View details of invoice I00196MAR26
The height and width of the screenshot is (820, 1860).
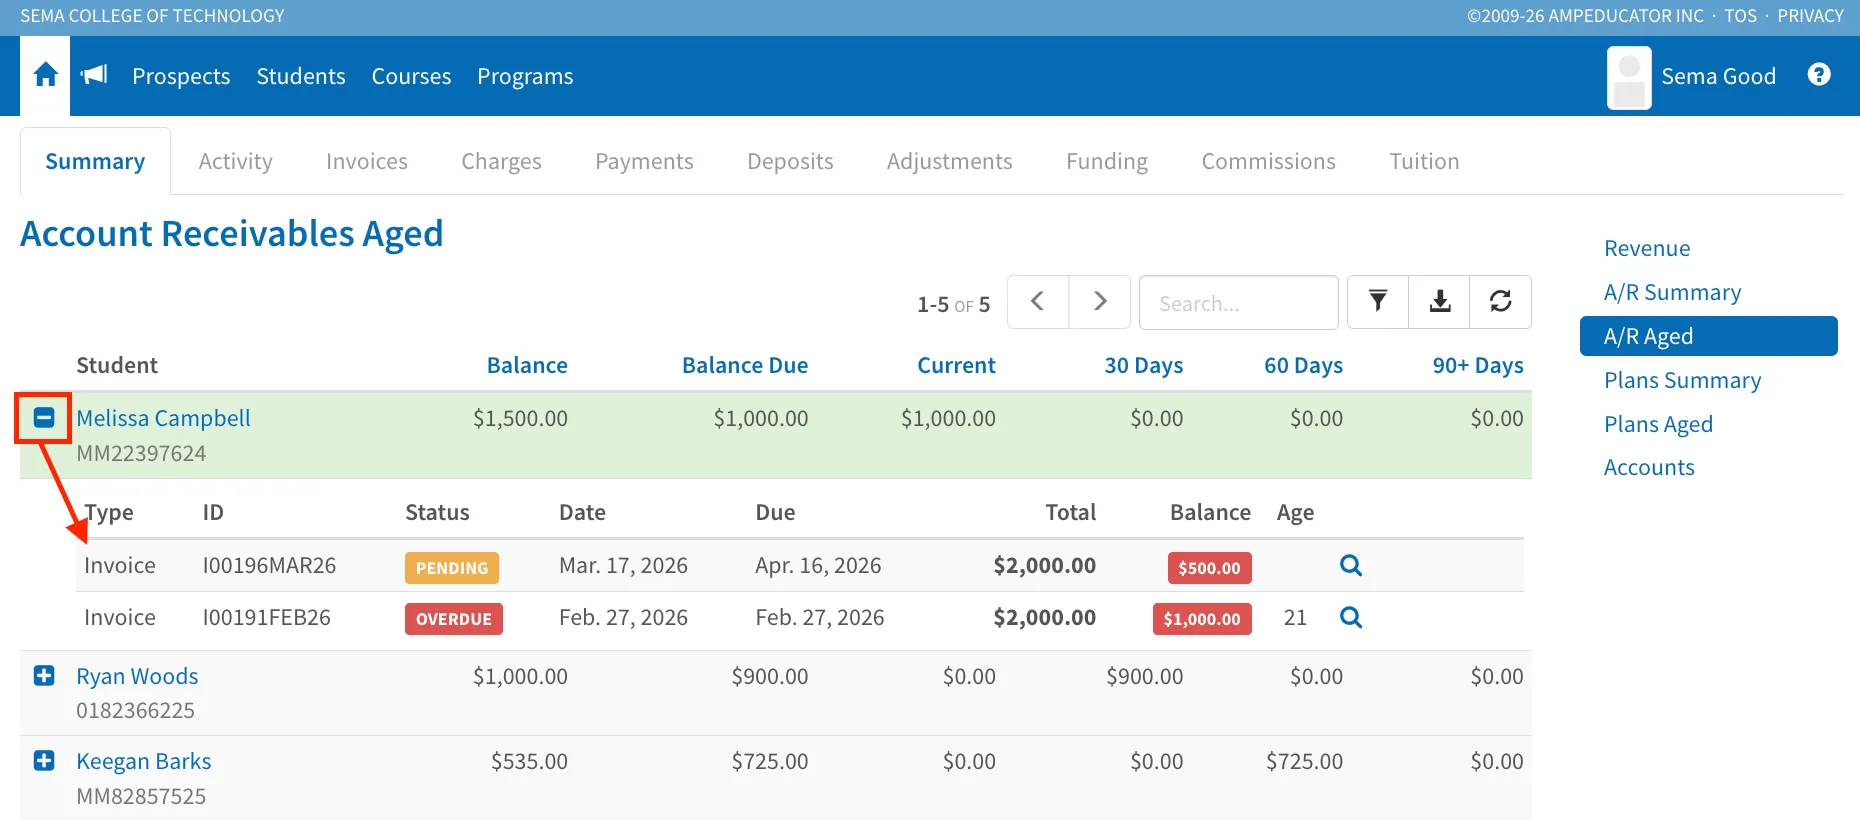click(1351, 565)
